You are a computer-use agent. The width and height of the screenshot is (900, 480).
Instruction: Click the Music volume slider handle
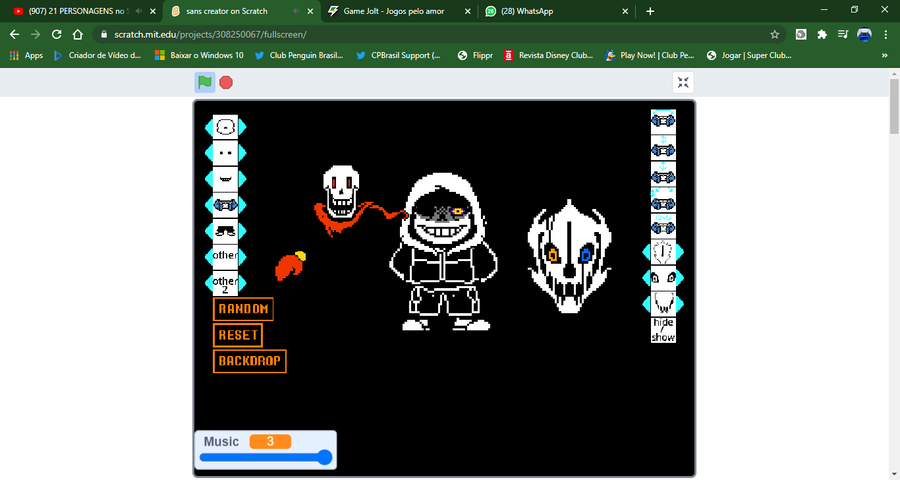[325, 457]
